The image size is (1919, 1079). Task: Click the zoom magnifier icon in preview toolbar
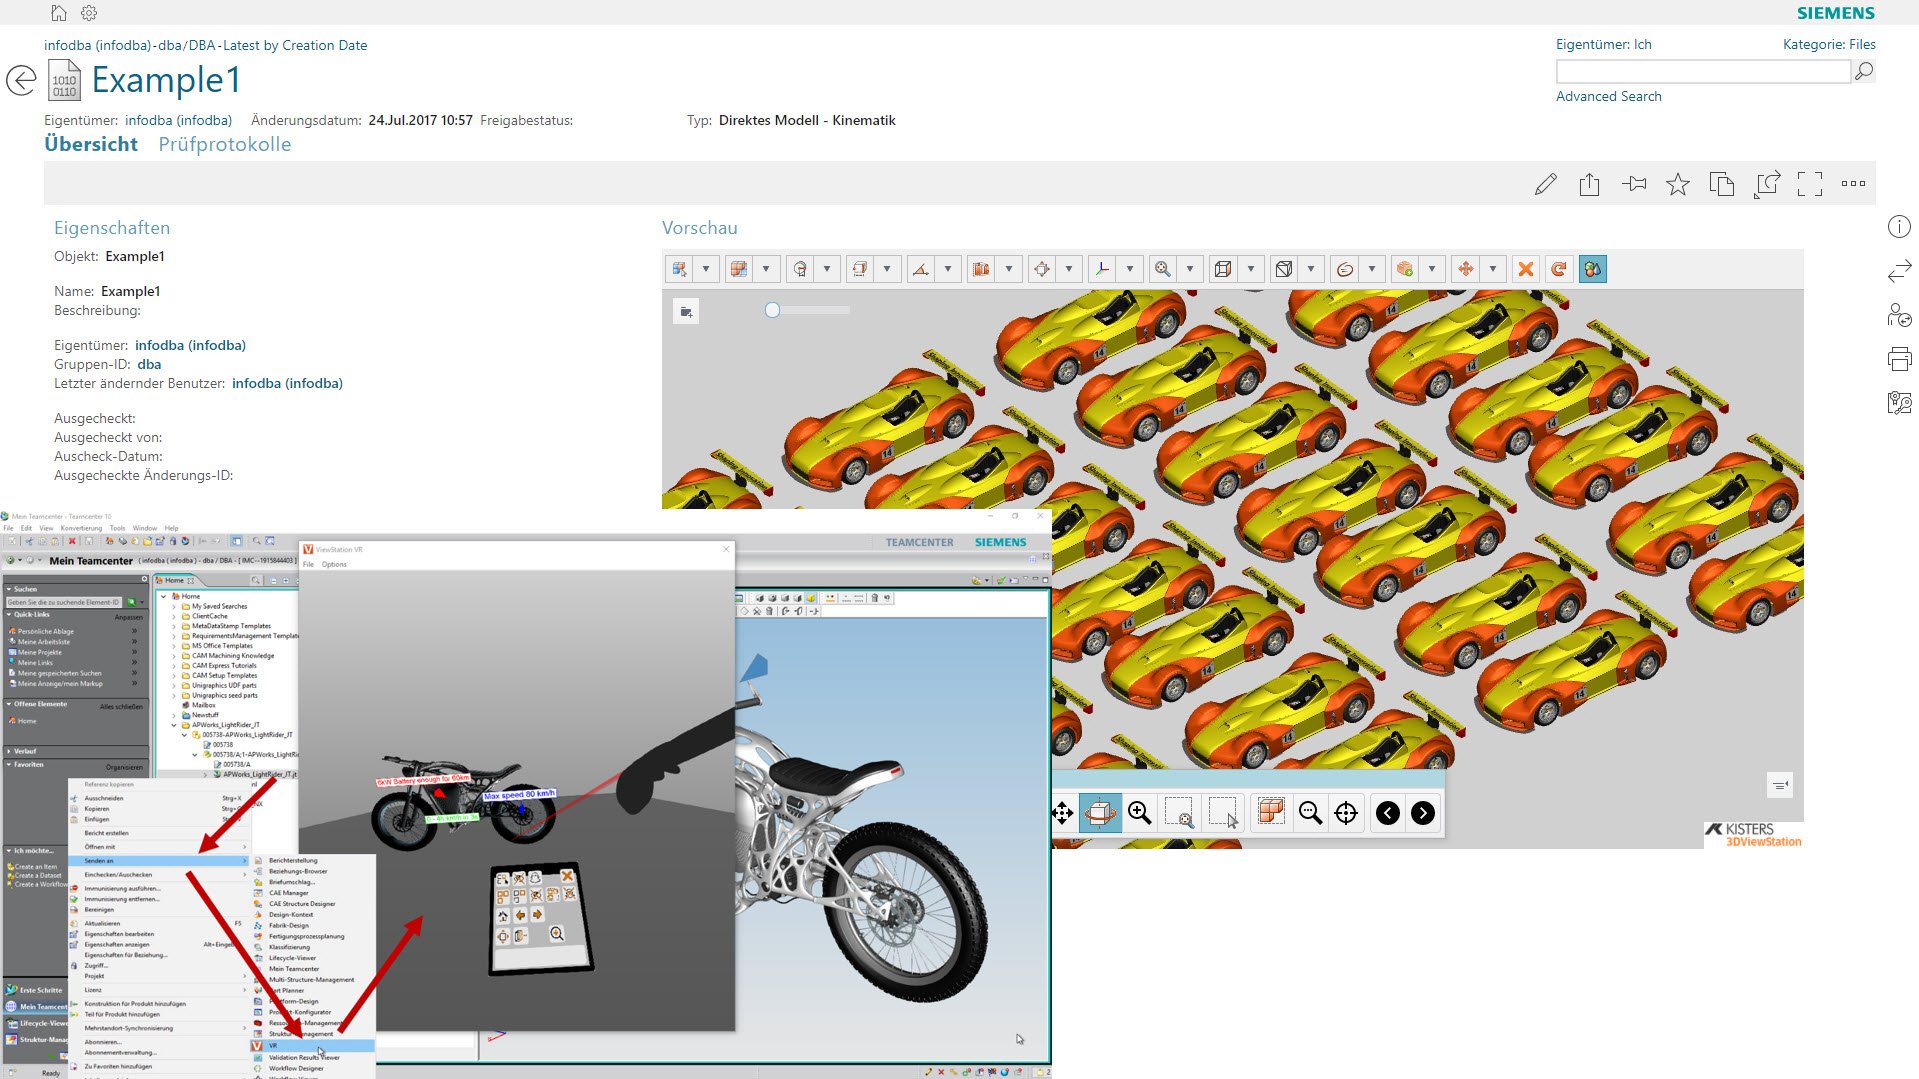pos(1162,269)
